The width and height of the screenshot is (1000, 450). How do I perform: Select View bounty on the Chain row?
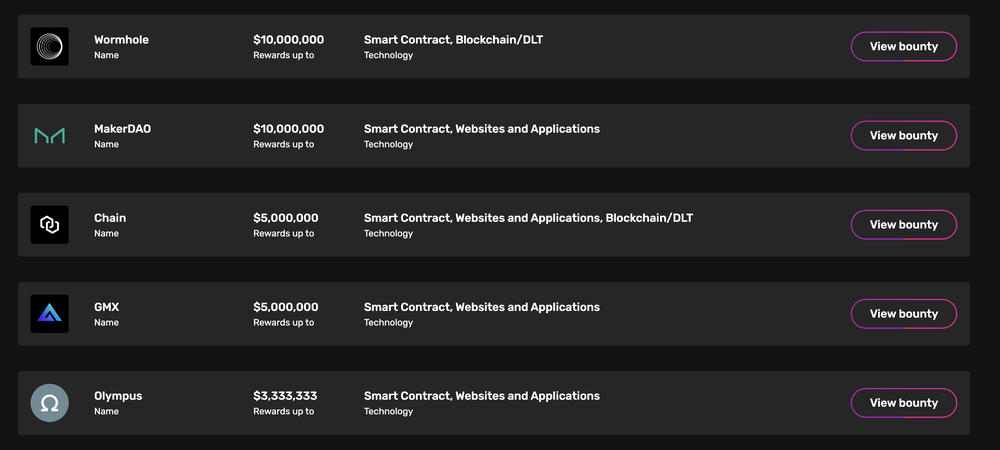(904, 224)
